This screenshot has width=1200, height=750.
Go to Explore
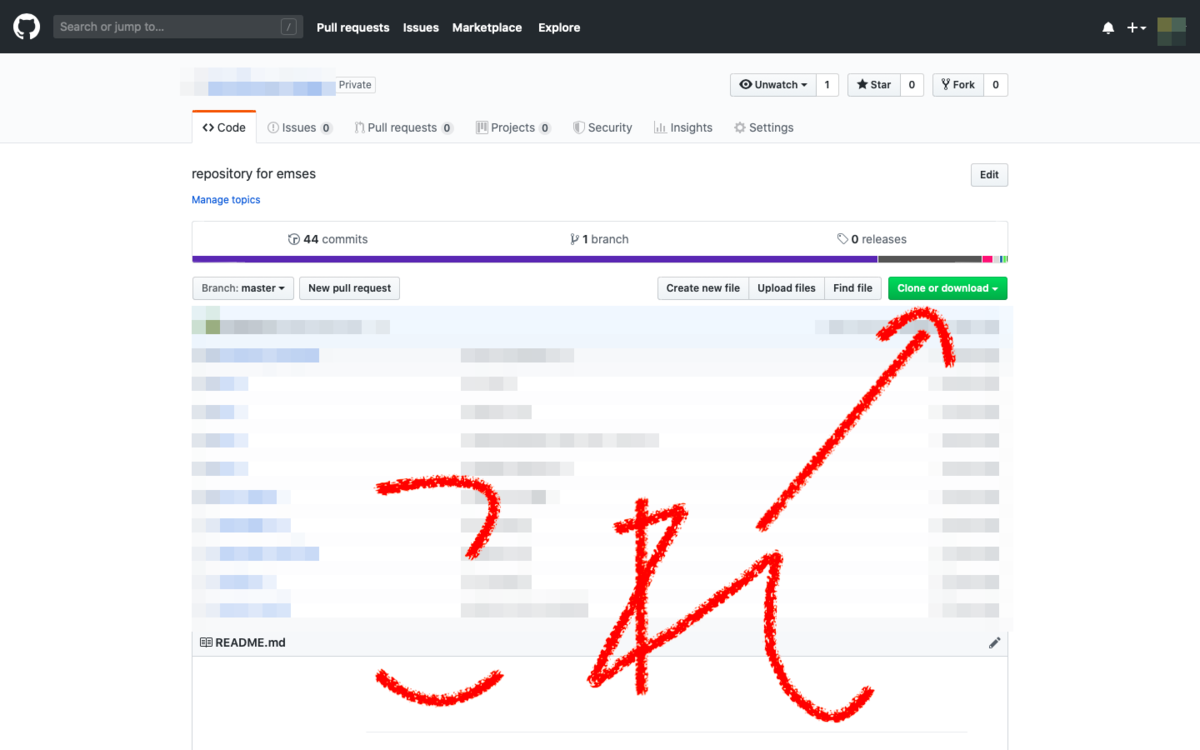[559, 28]
